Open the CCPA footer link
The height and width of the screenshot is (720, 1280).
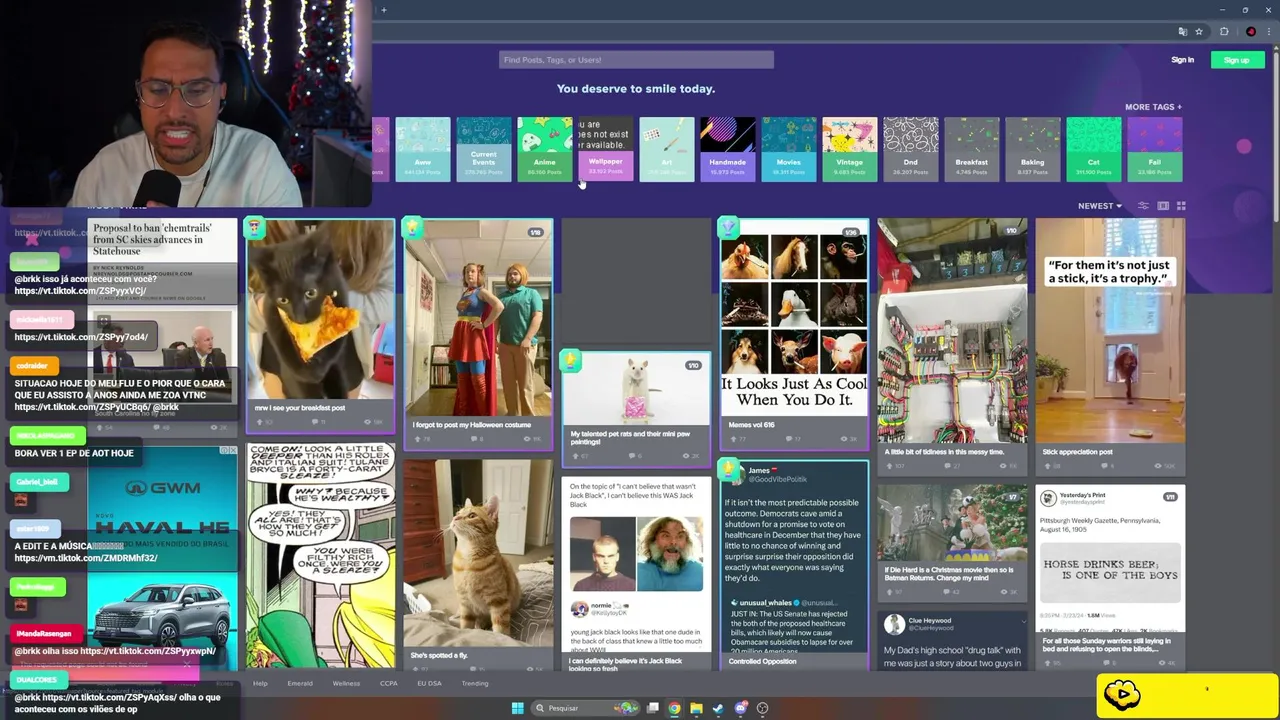(389, 684)
